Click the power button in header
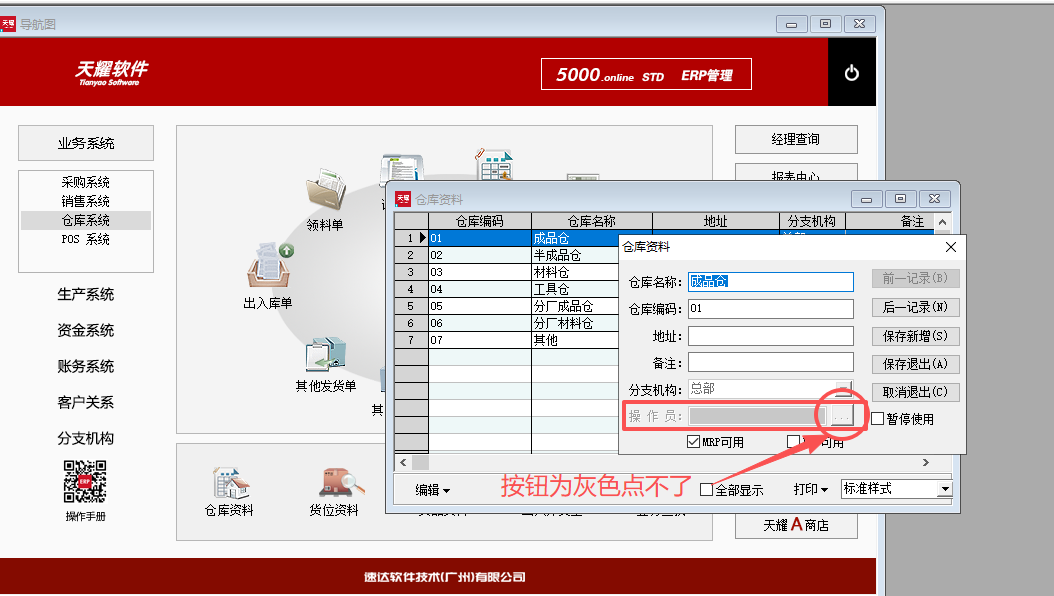Screen dimensions: 1054x596 point(852,73)
